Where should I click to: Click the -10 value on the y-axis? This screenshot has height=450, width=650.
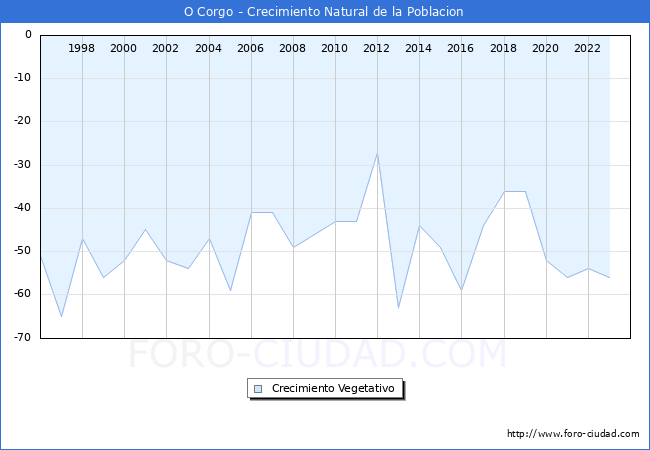[x=22, y=77]
